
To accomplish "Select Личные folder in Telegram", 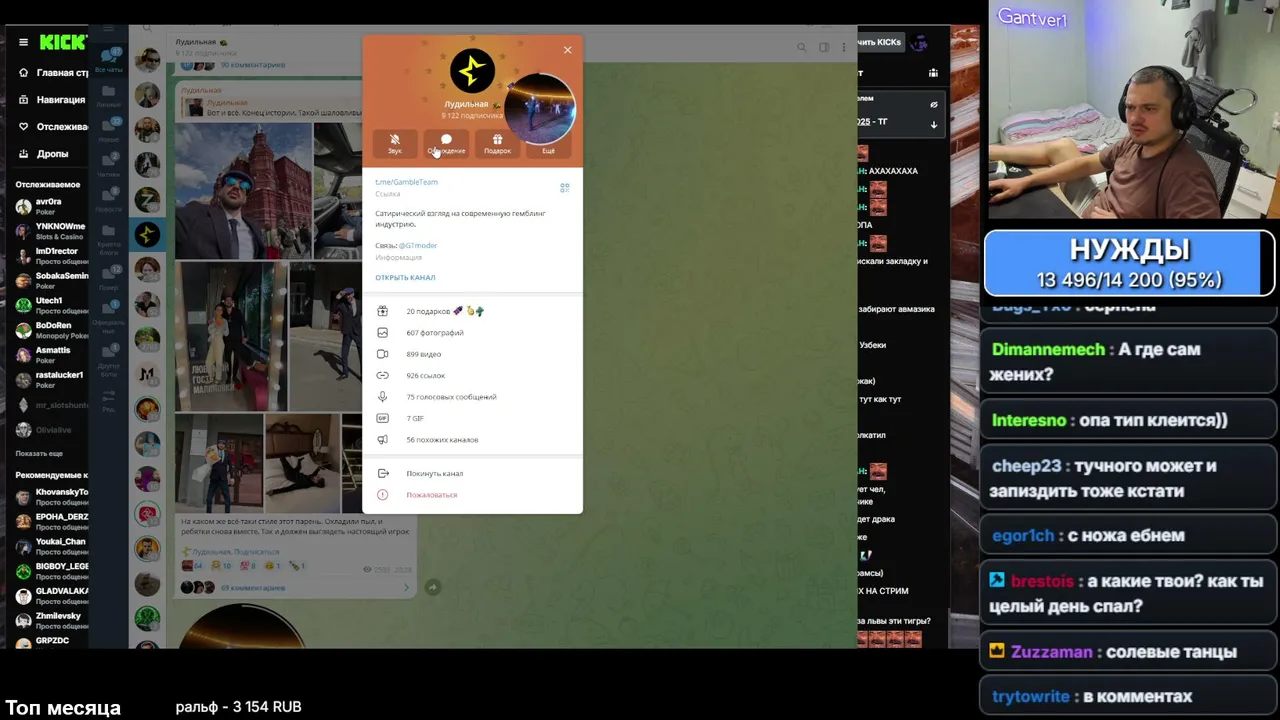I will (x=109, y=95).
